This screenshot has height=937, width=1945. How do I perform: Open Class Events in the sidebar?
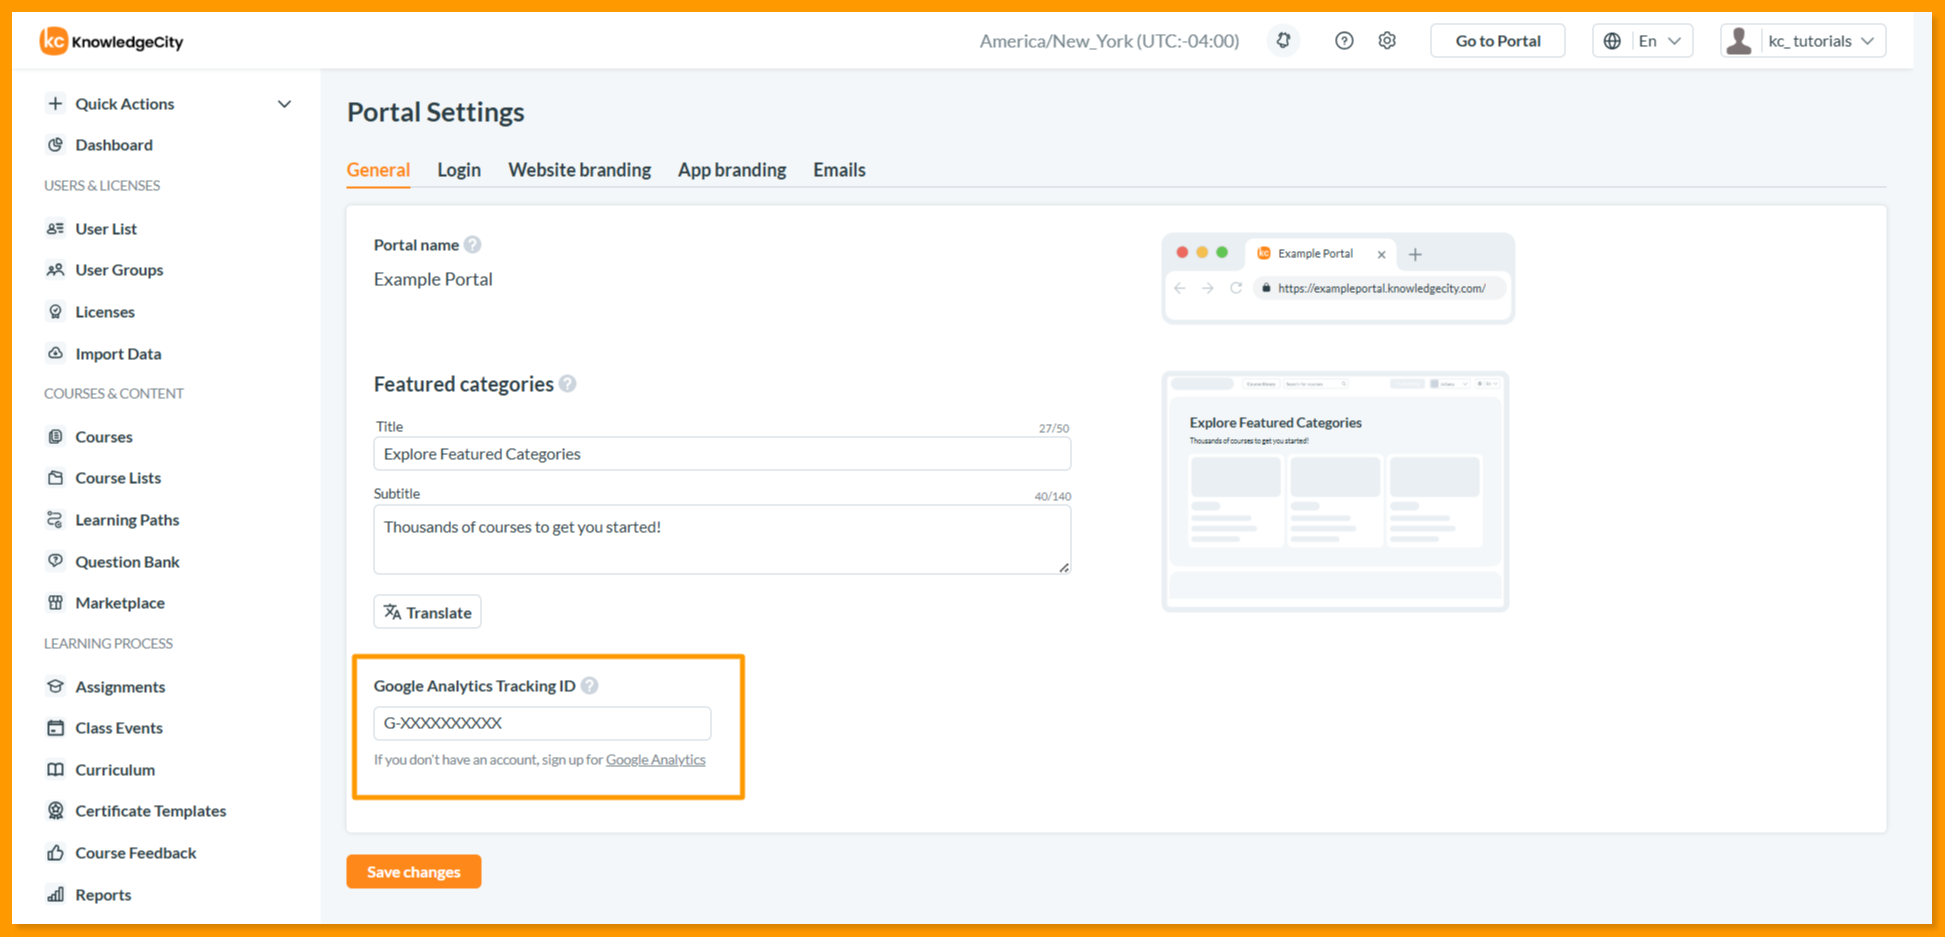click(119, 728)
